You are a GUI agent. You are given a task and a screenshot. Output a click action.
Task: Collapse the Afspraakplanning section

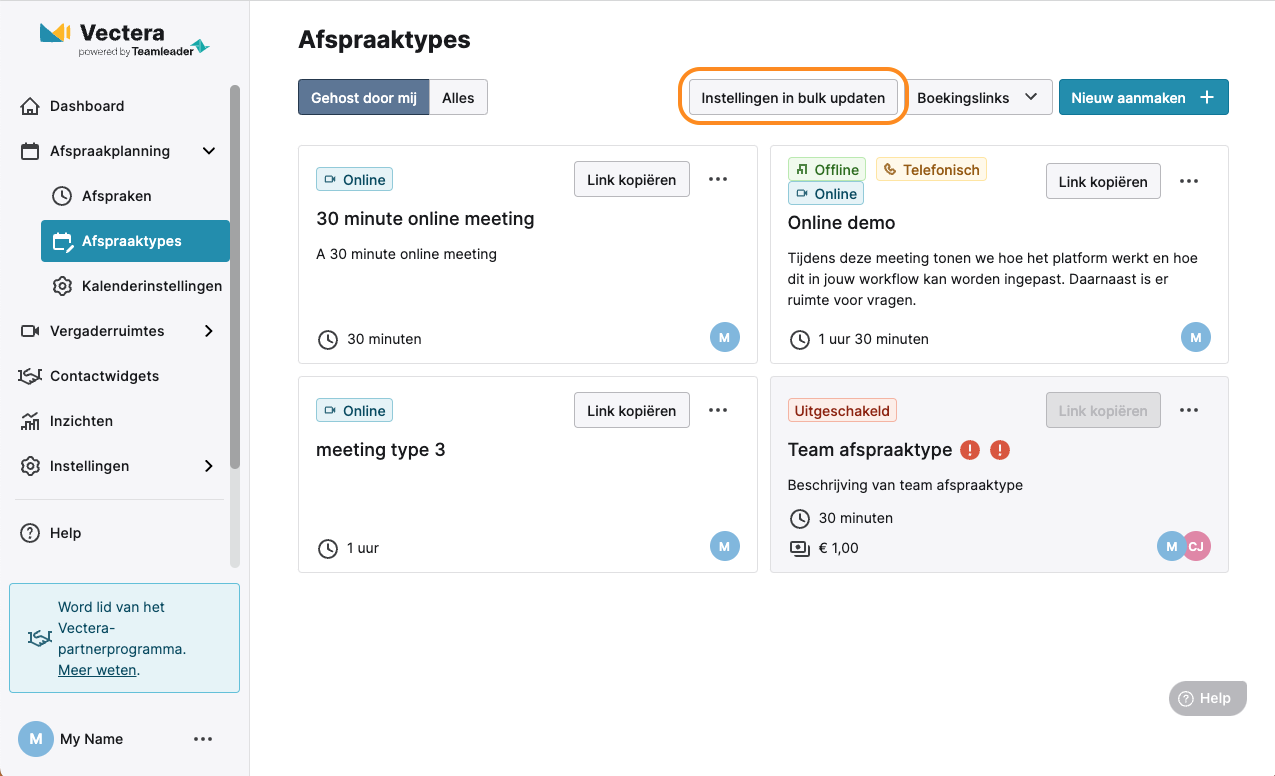(209, 151)
